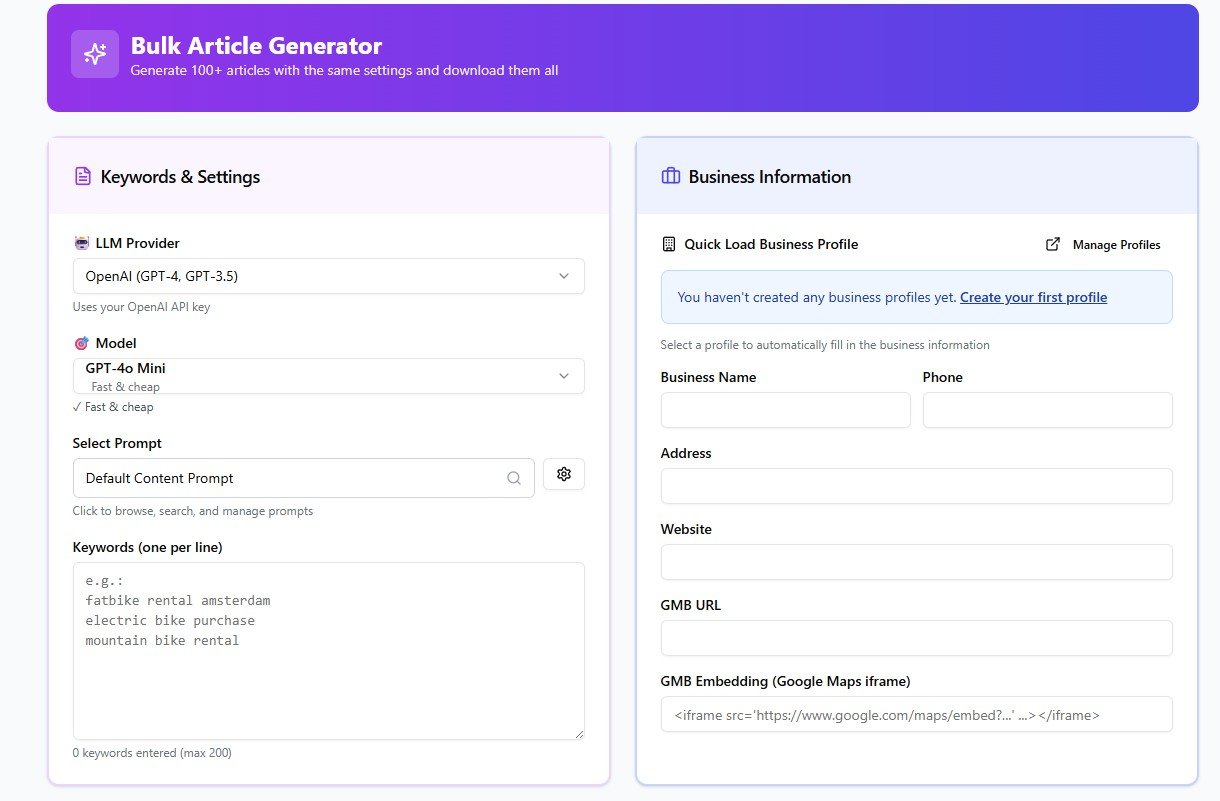Click the robot icon next to LLM Provider
The image size is (1220, 801).
coord(82,243)
